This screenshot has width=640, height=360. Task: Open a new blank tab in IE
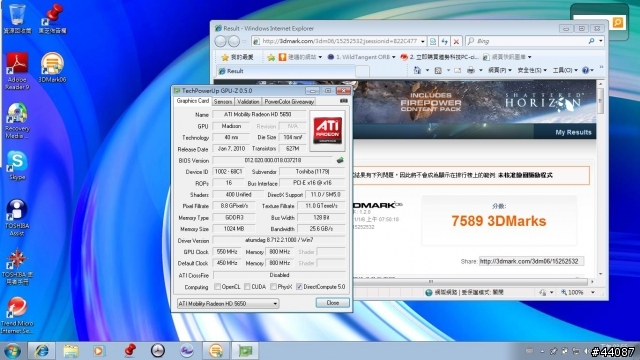tap(362, 71)
